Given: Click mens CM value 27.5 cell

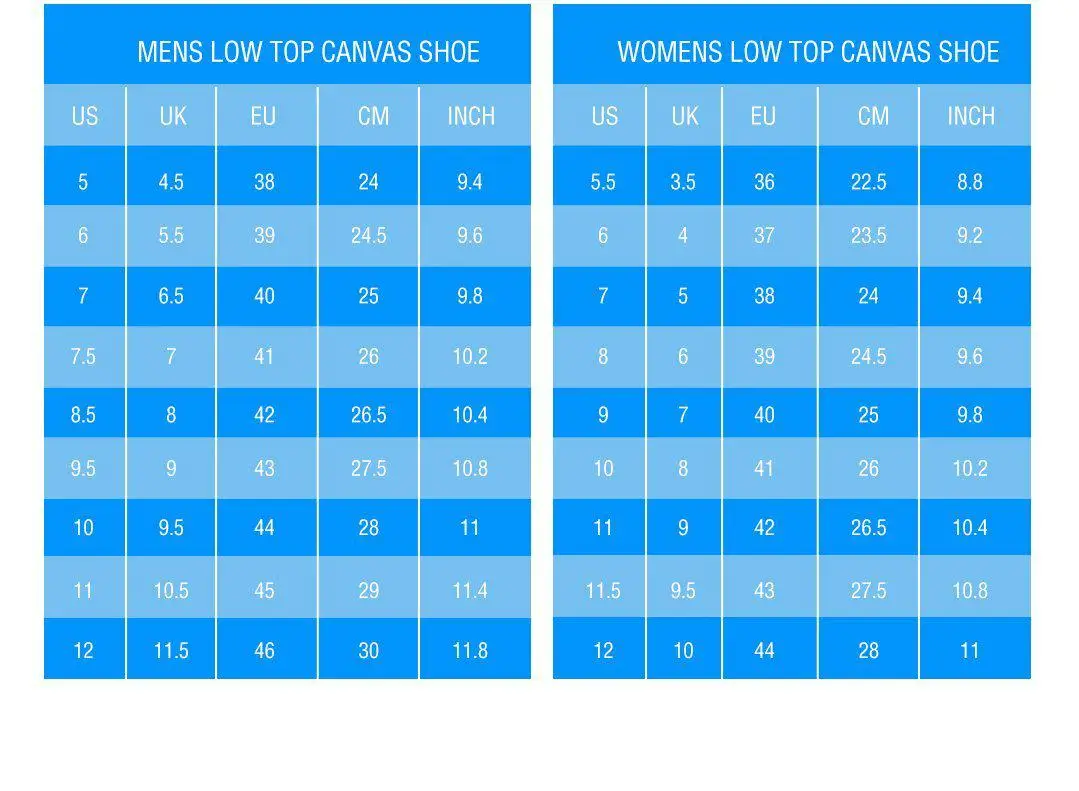Looking at the screenshot, I should (x=368, y=468).
